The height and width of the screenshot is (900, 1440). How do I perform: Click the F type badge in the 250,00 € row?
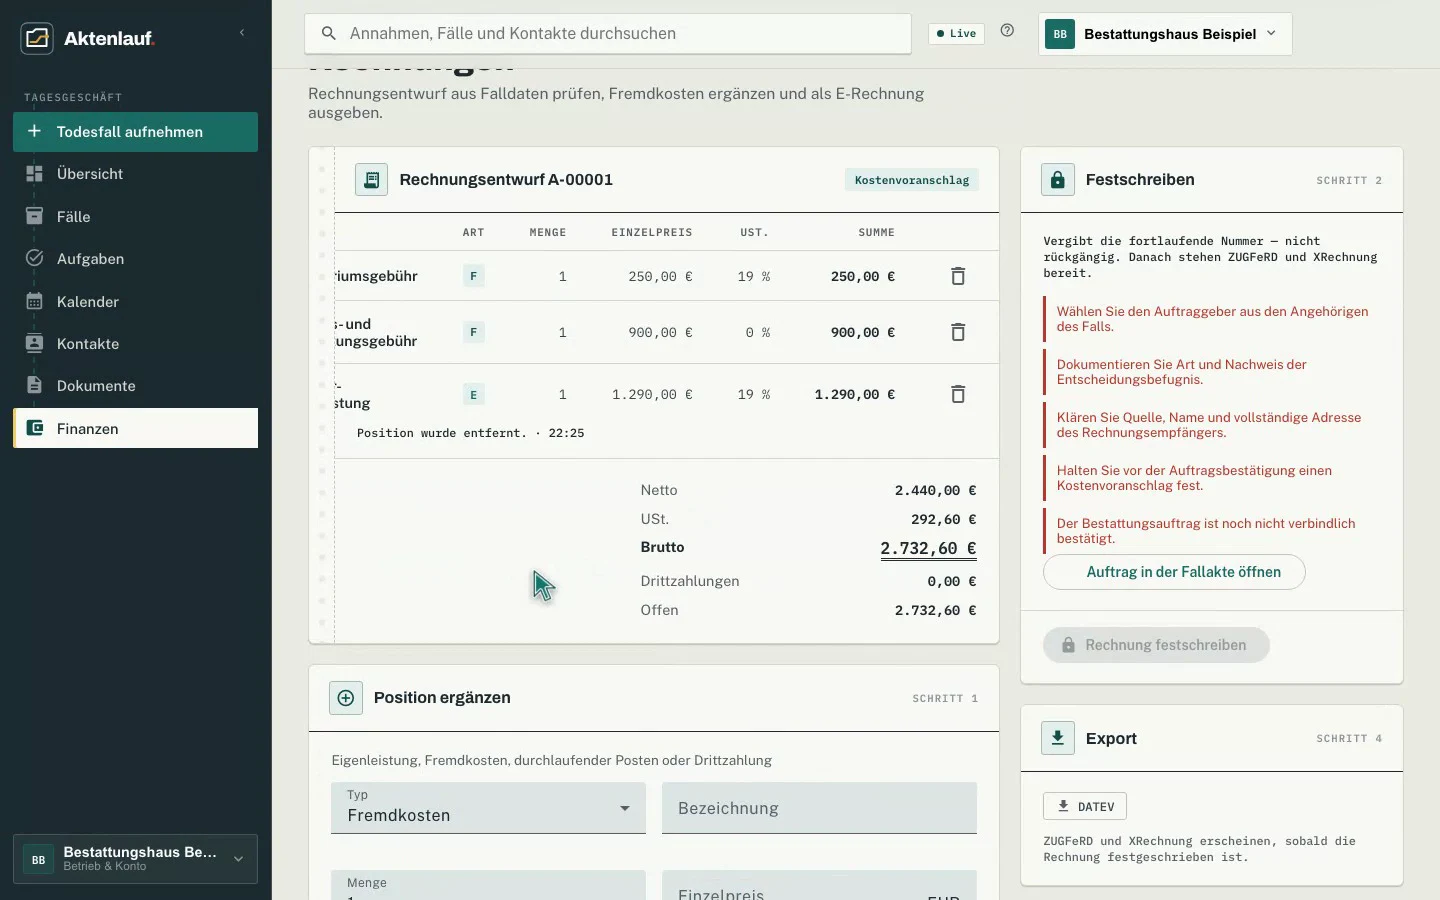pos(474,276)
